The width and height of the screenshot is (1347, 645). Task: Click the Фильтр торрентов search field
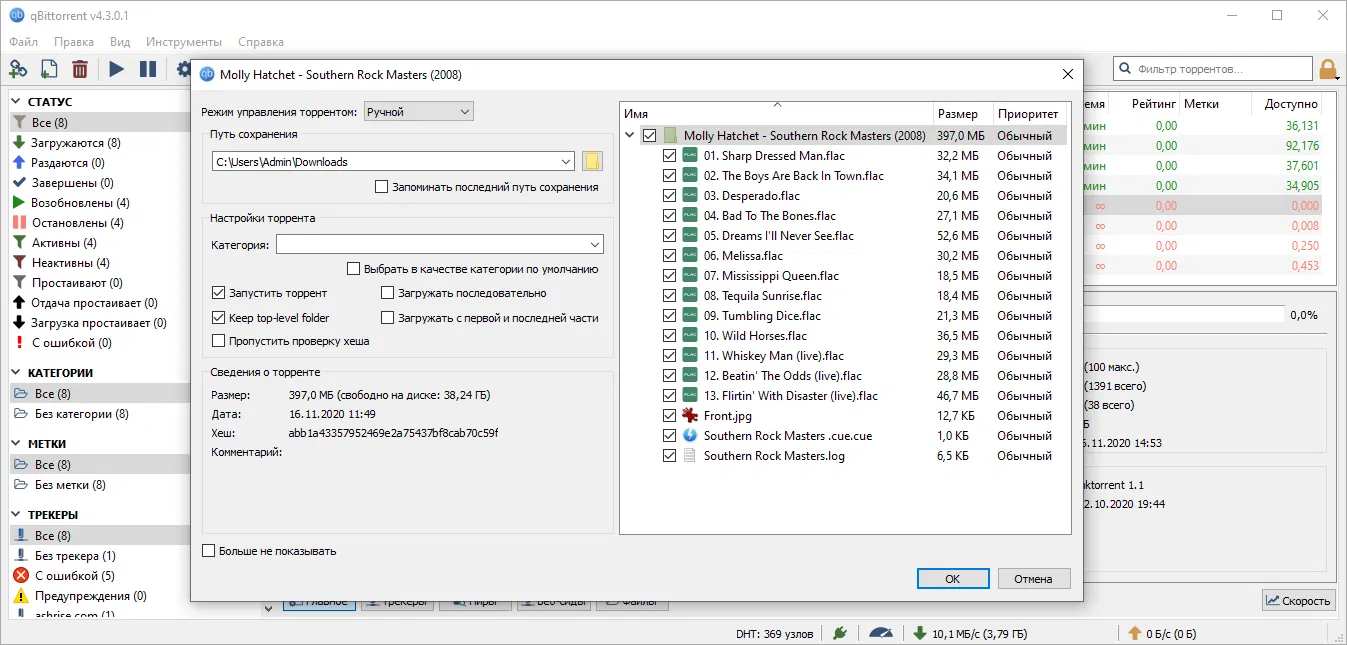(x=1212, y=69)
